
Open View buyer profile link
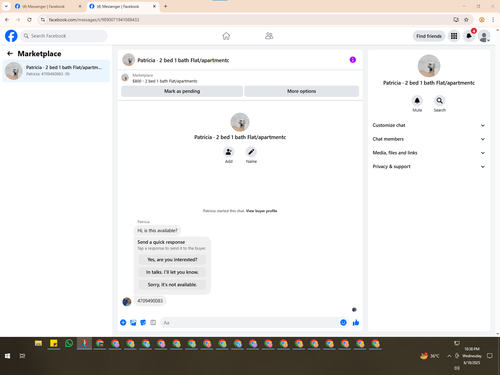click(262, 211)
